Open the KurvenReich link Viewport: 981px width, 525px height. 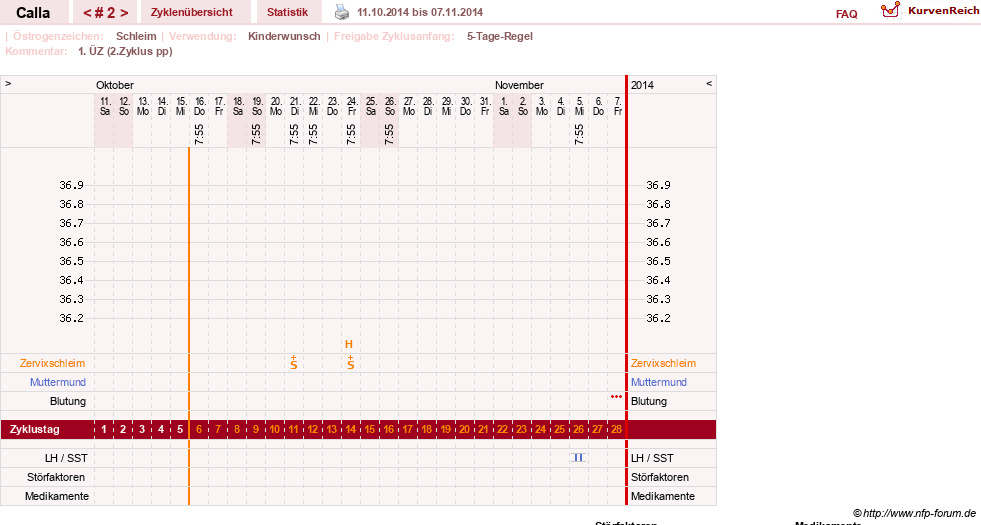click(943, 11)
